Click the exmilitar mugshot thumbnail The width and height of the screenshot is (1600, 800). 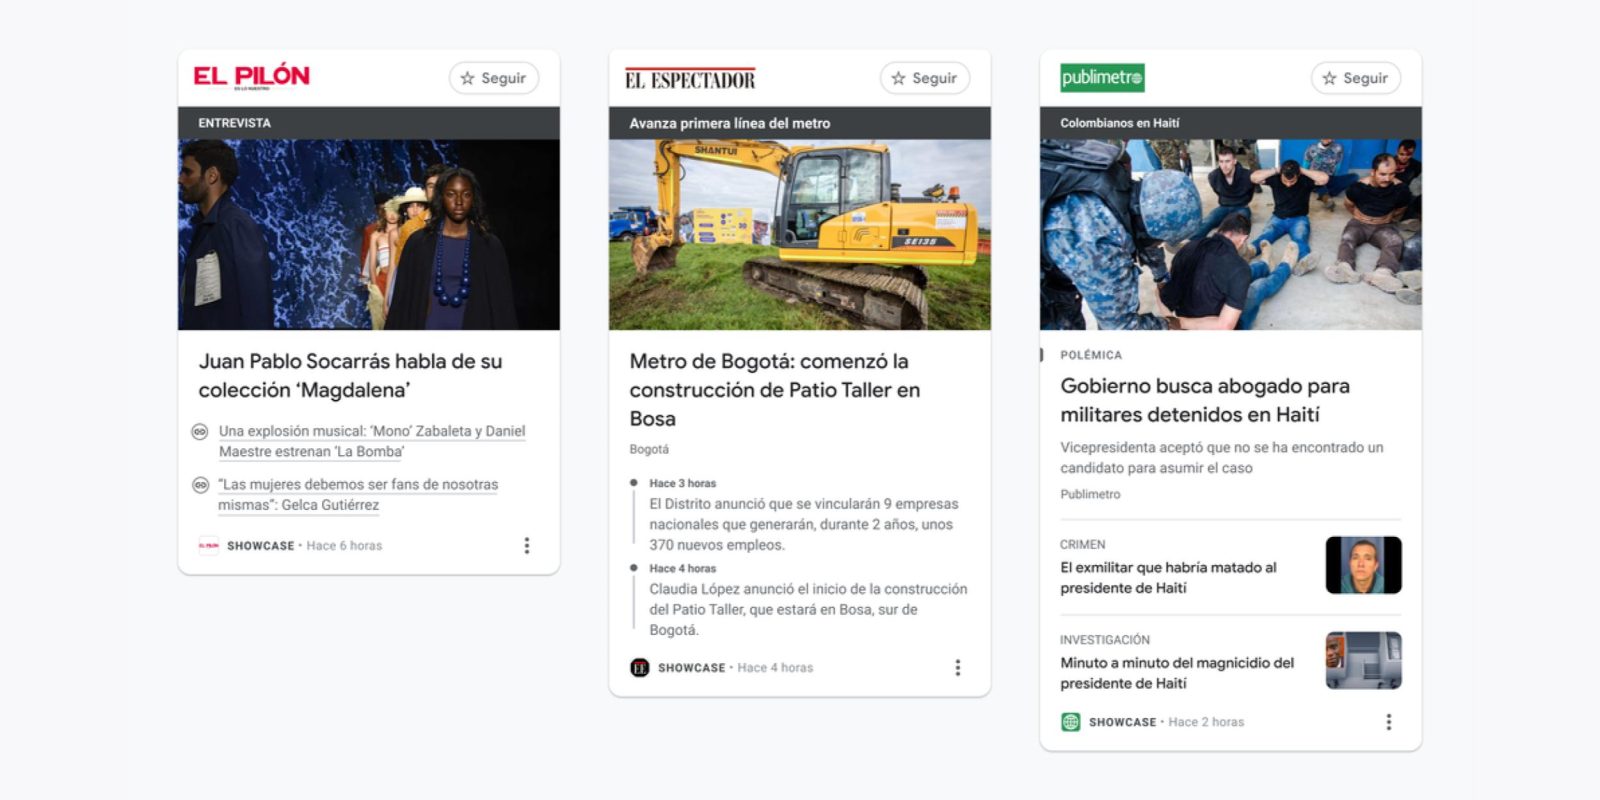1363,565
